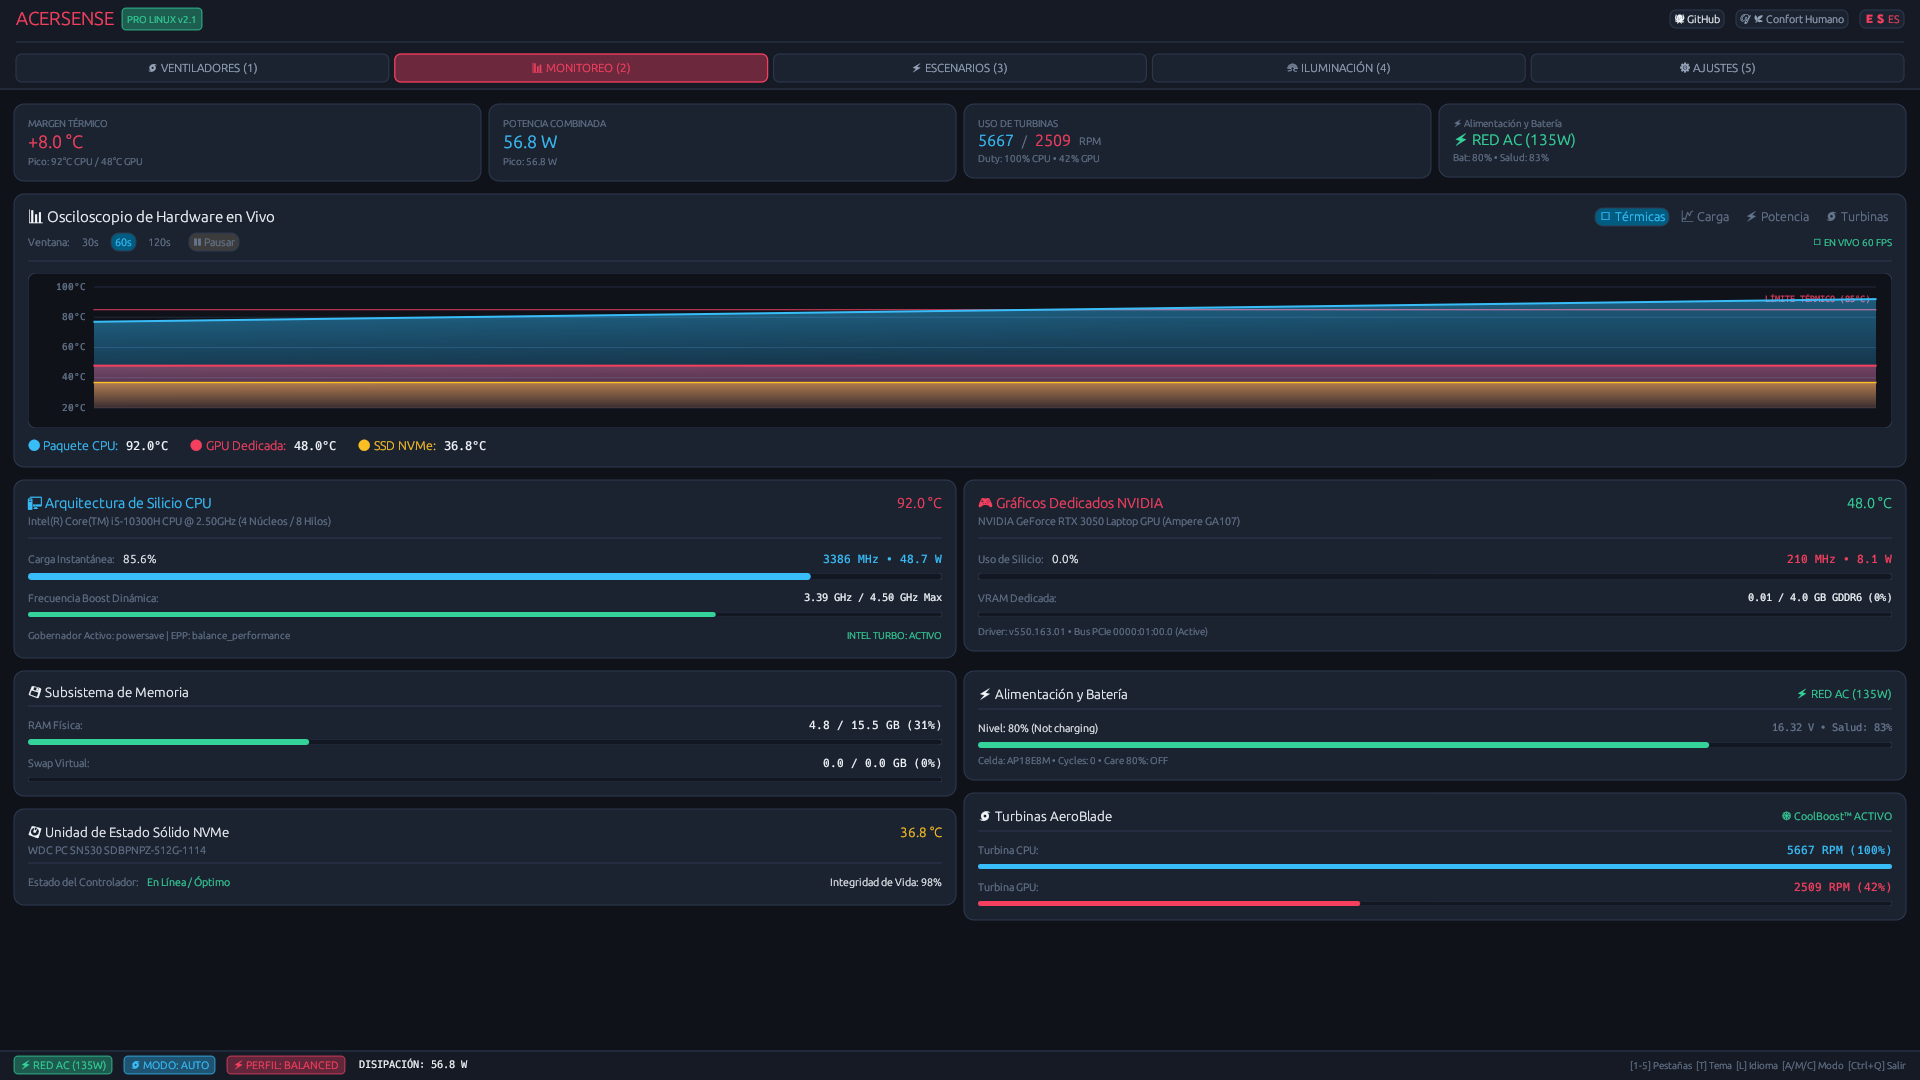Click the INTEL TURBO: ACTIVO label
The image size is (1920, 1080).
click(x=894, y=636)
